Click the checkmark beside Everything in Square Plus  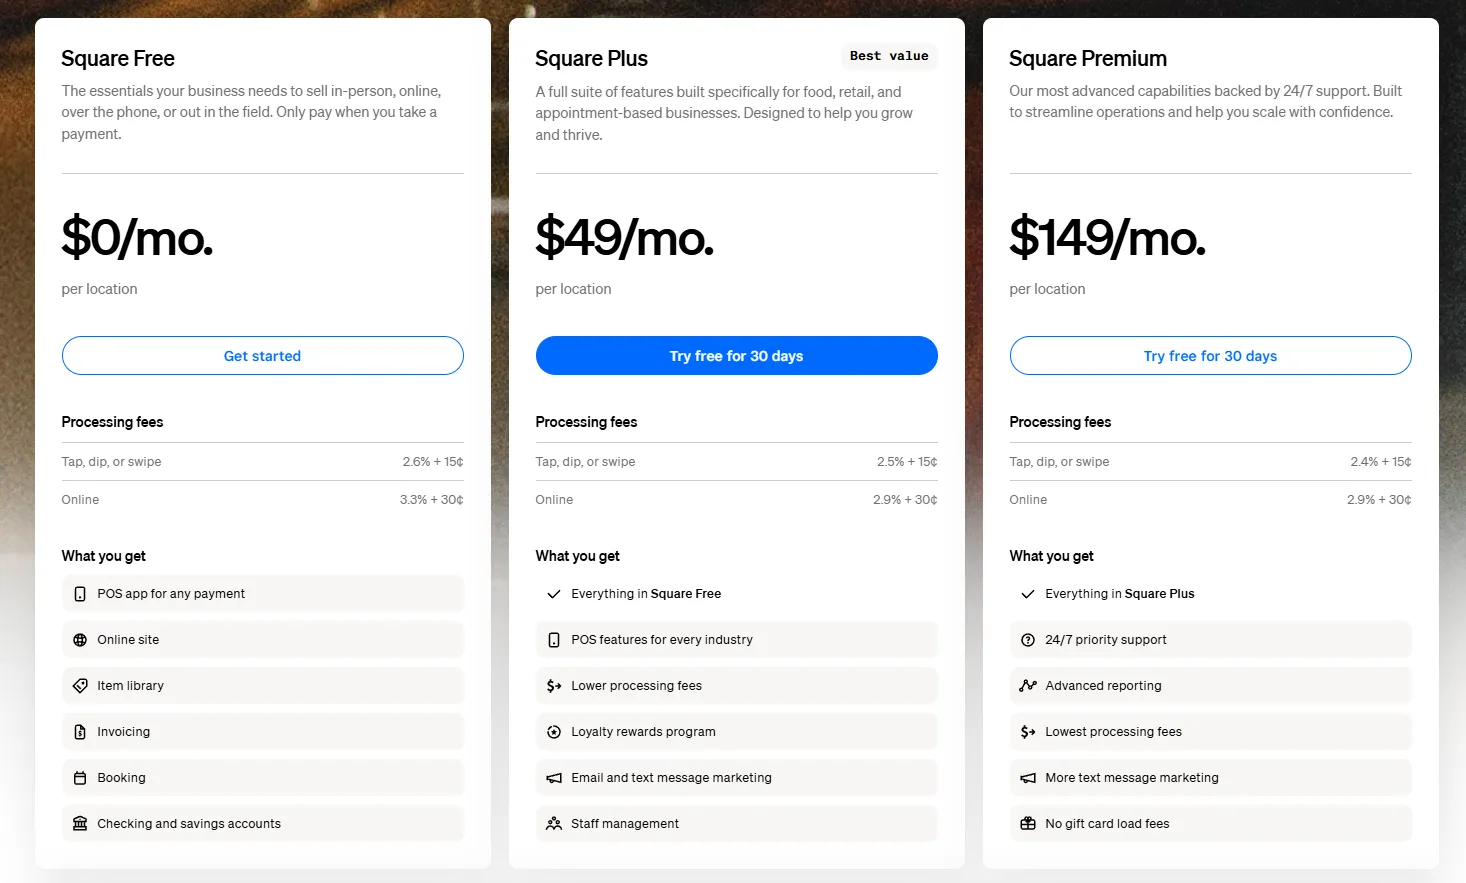pyautogui.click(x=1028, y=593)
